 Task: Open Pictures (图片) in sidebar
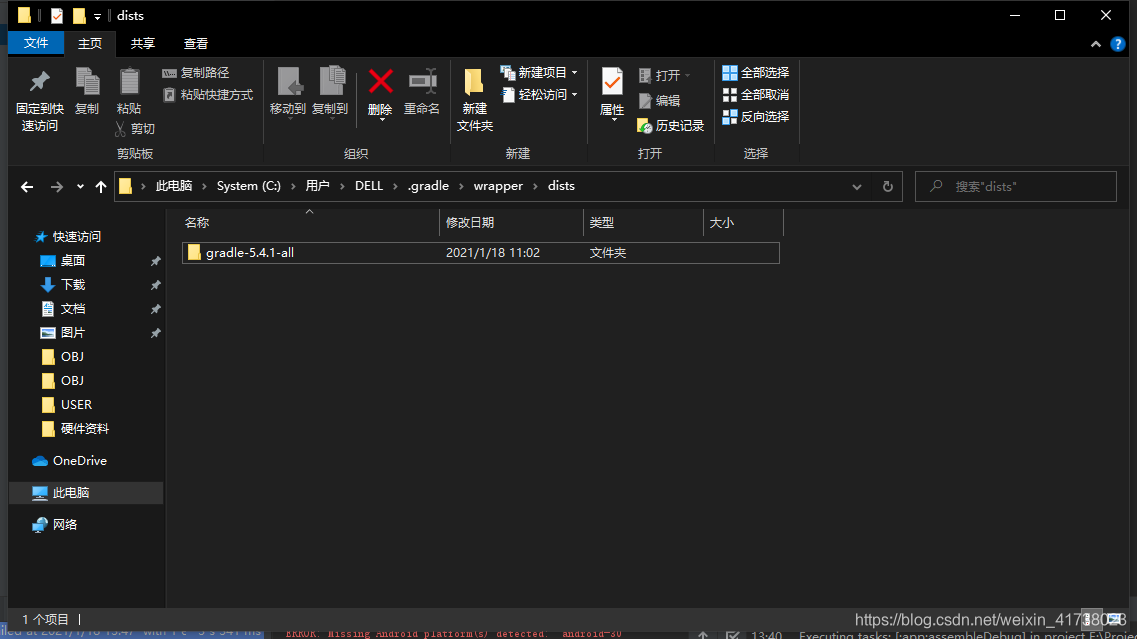pyautogui.click(x=63, y=333)
